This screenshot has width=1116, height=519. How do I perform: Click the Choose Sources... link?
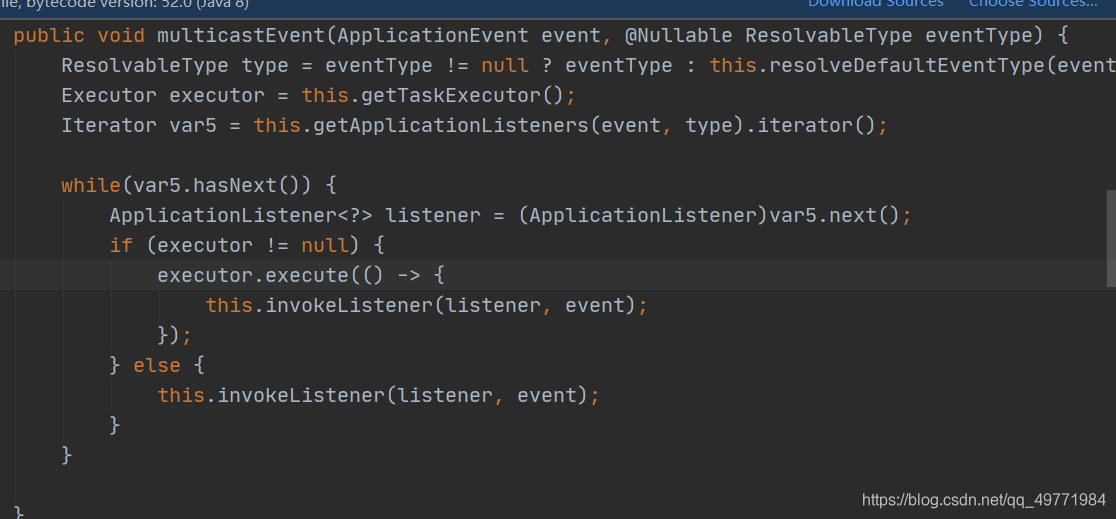[x=1033, y=4]
